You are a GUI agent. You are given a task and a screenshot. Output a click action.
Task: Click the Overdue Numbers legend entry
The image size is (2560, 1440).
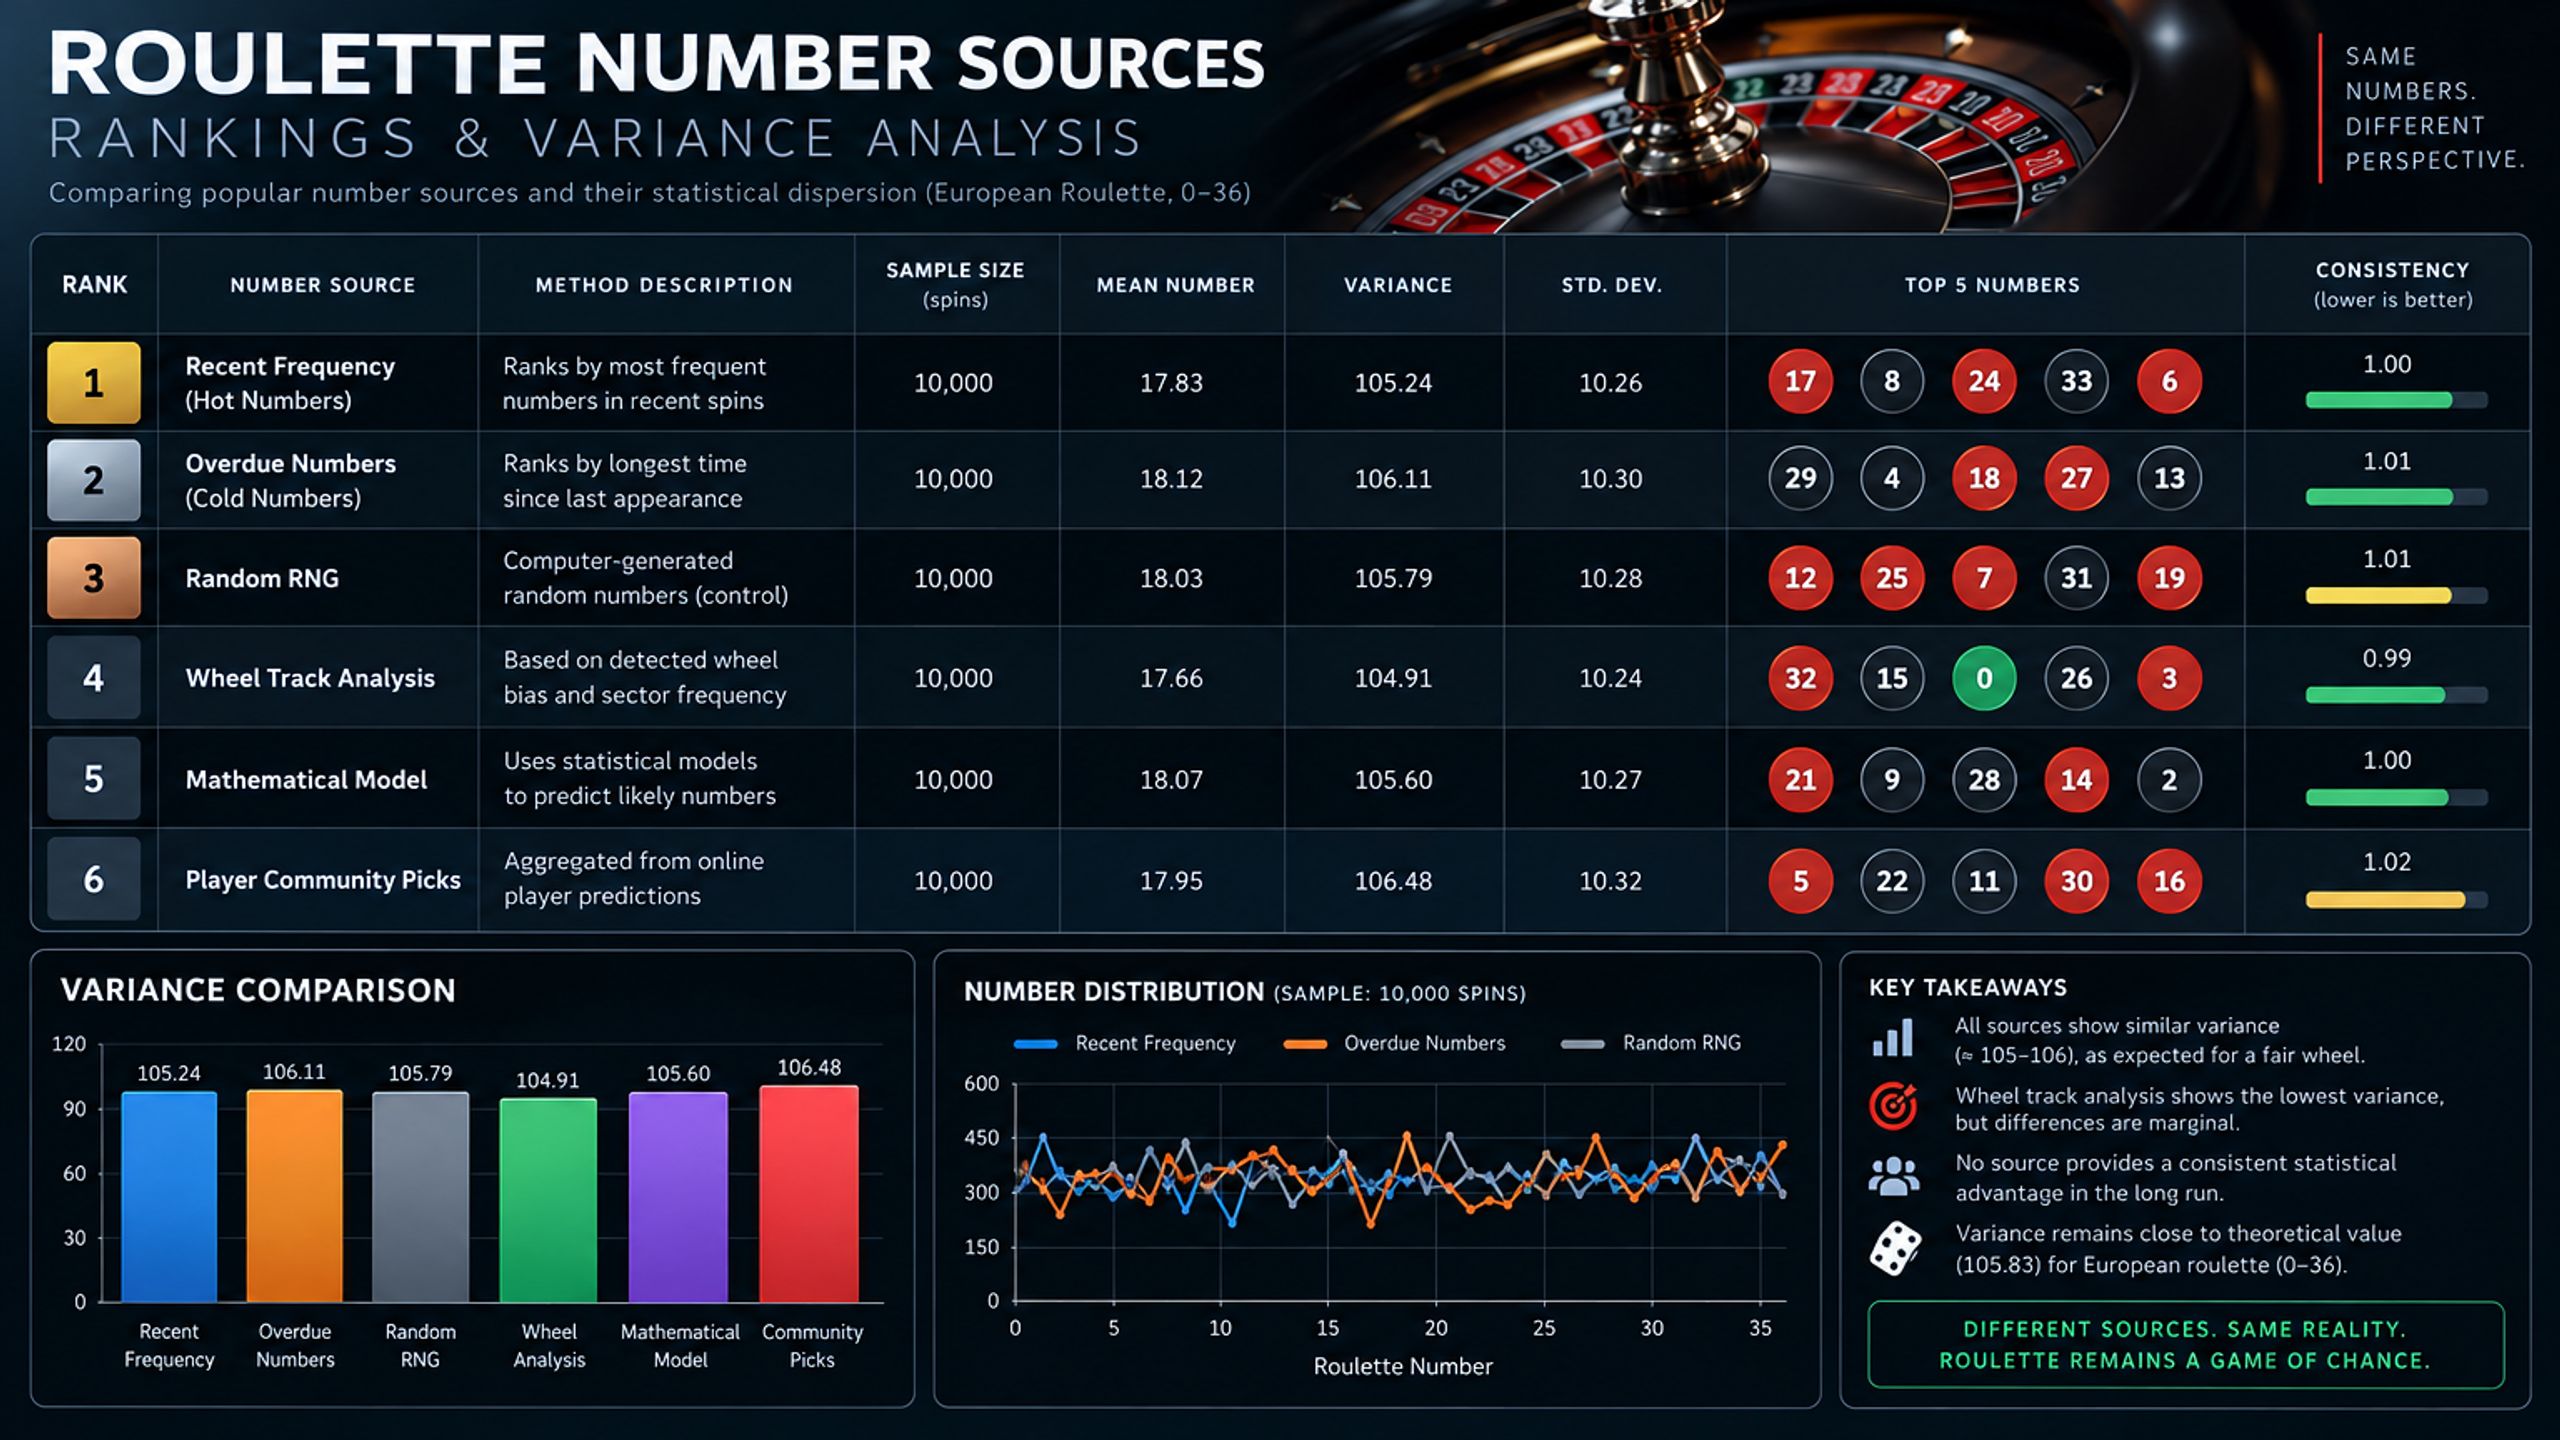click(1394, 1043)
